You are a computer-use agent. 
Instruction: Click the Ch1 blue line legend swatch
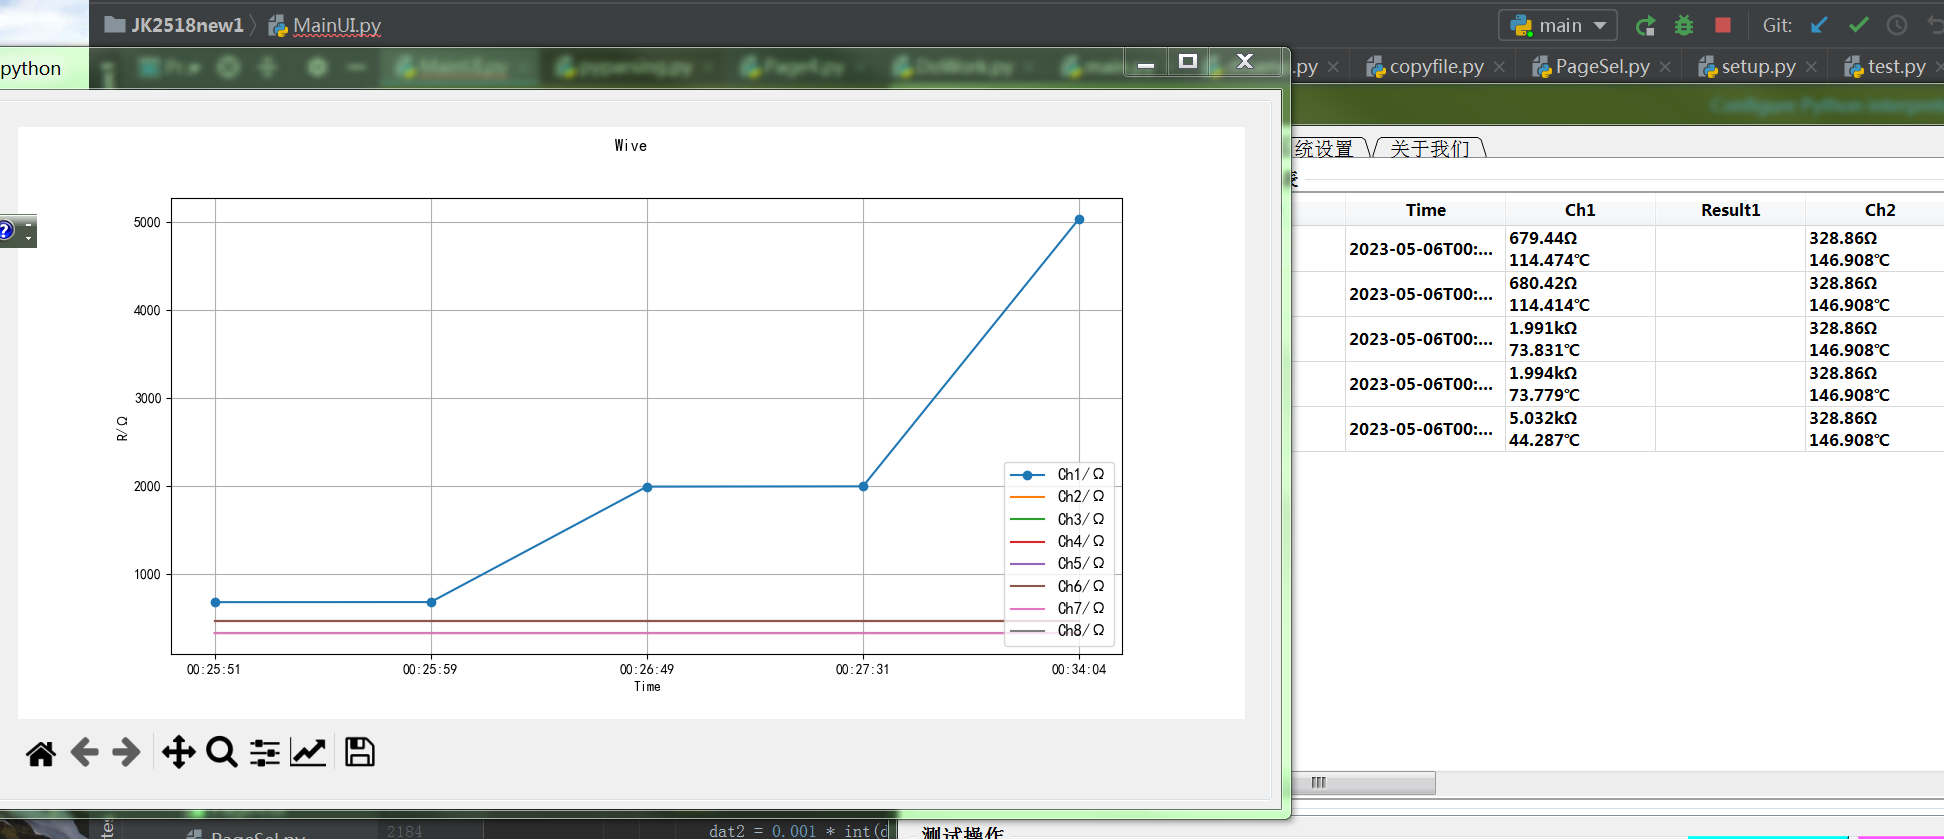coord(1027,475)
